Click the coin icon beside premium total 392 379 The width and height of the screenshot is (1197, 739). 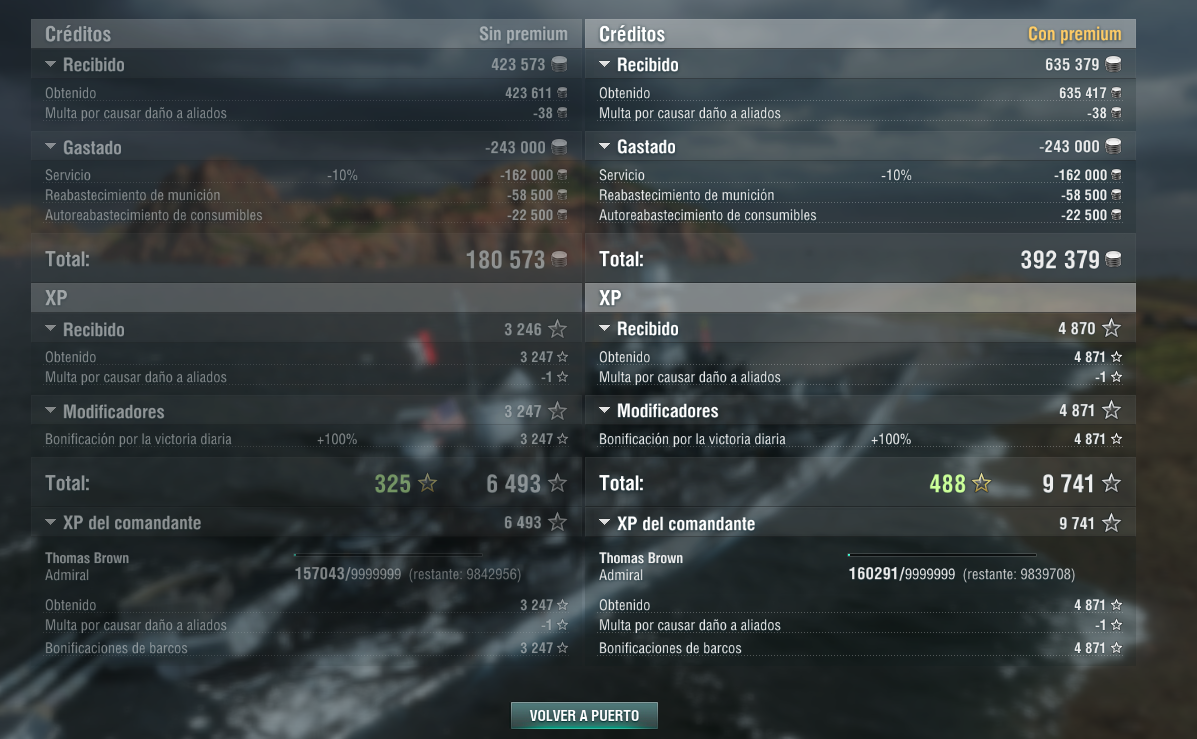tap(1114, 260)
